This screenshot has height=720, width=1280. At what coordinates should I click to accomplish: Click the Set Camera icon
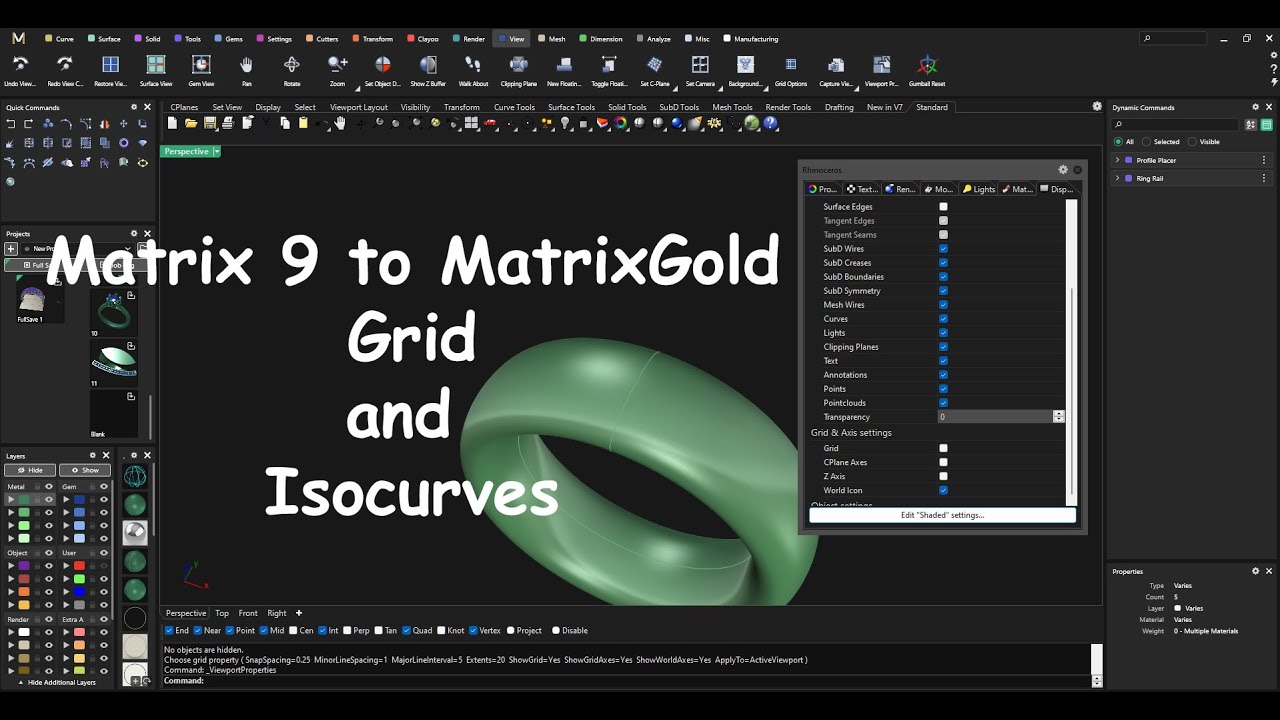[x=700, y=64]
